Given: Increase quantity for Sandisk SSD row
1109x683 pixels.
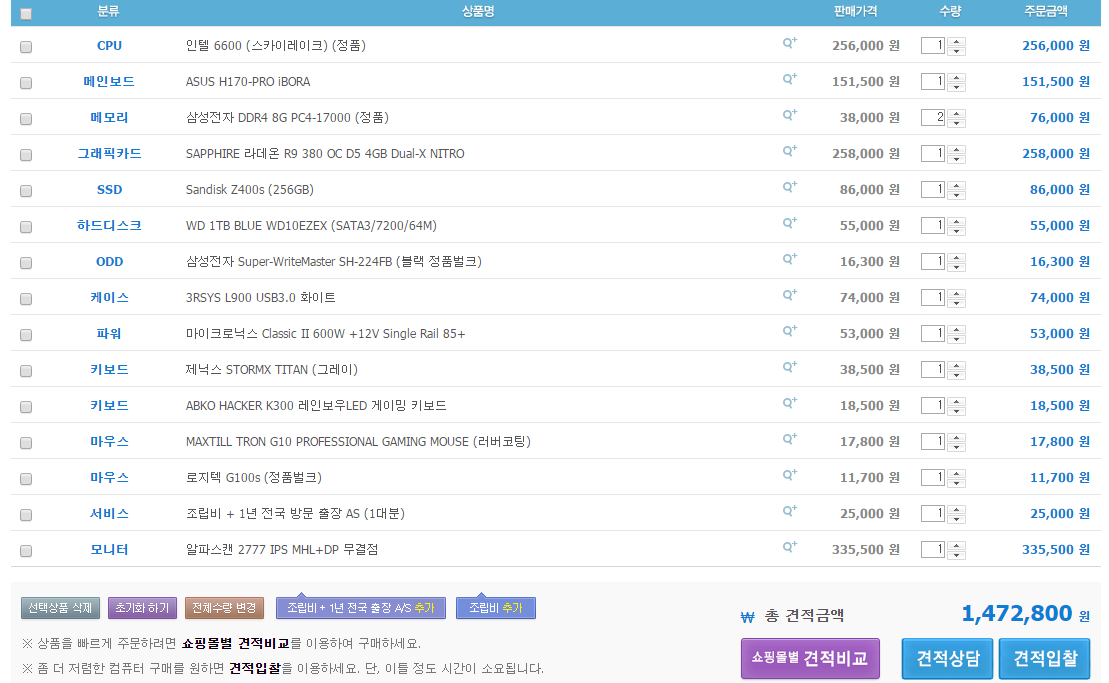Looking at the screenshot, I should pyautogui.click(x=956, y=185).
